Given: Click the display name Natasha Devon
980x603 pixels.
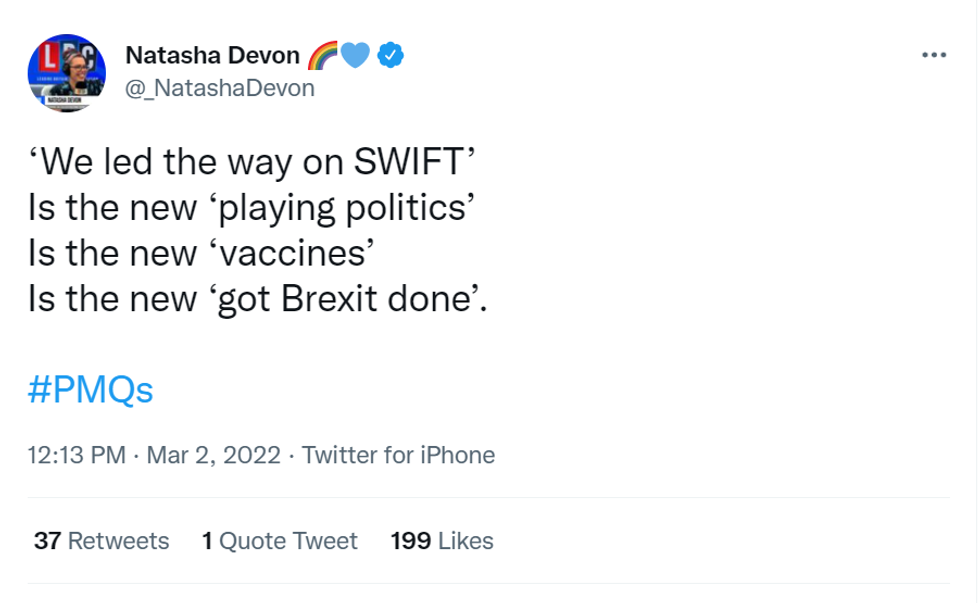Looking at the screenshot, I should click(211, 55).
